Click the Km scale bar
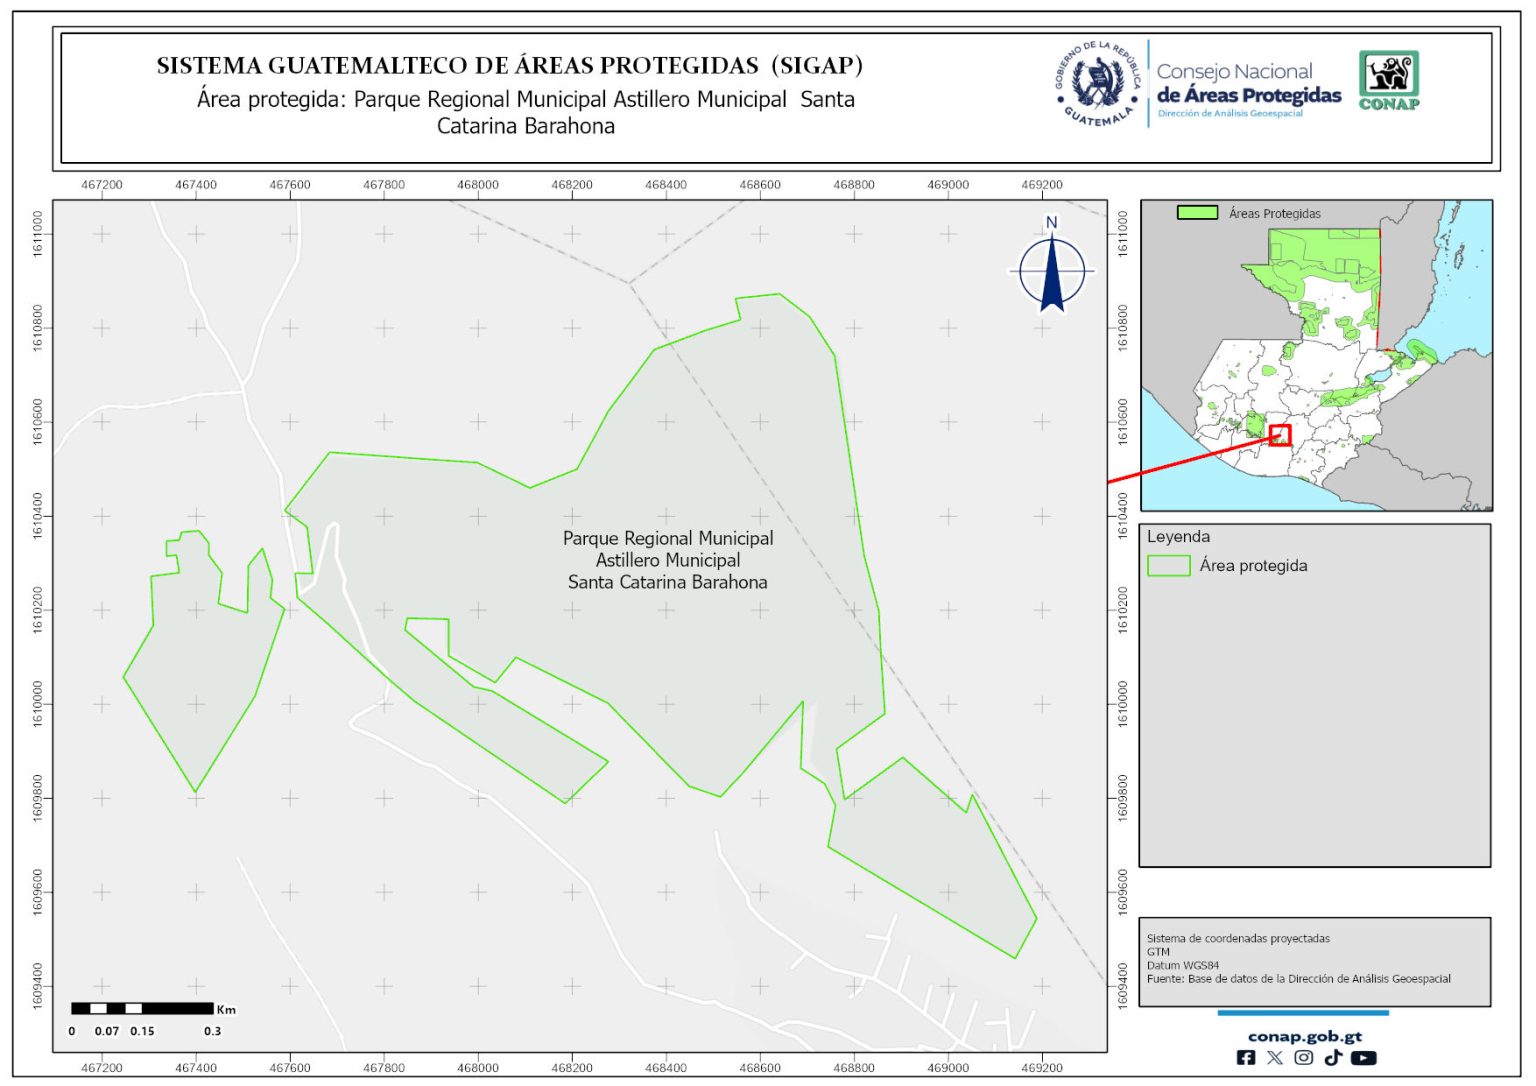The image size is (1536, 1086). tap(142, 1009)
